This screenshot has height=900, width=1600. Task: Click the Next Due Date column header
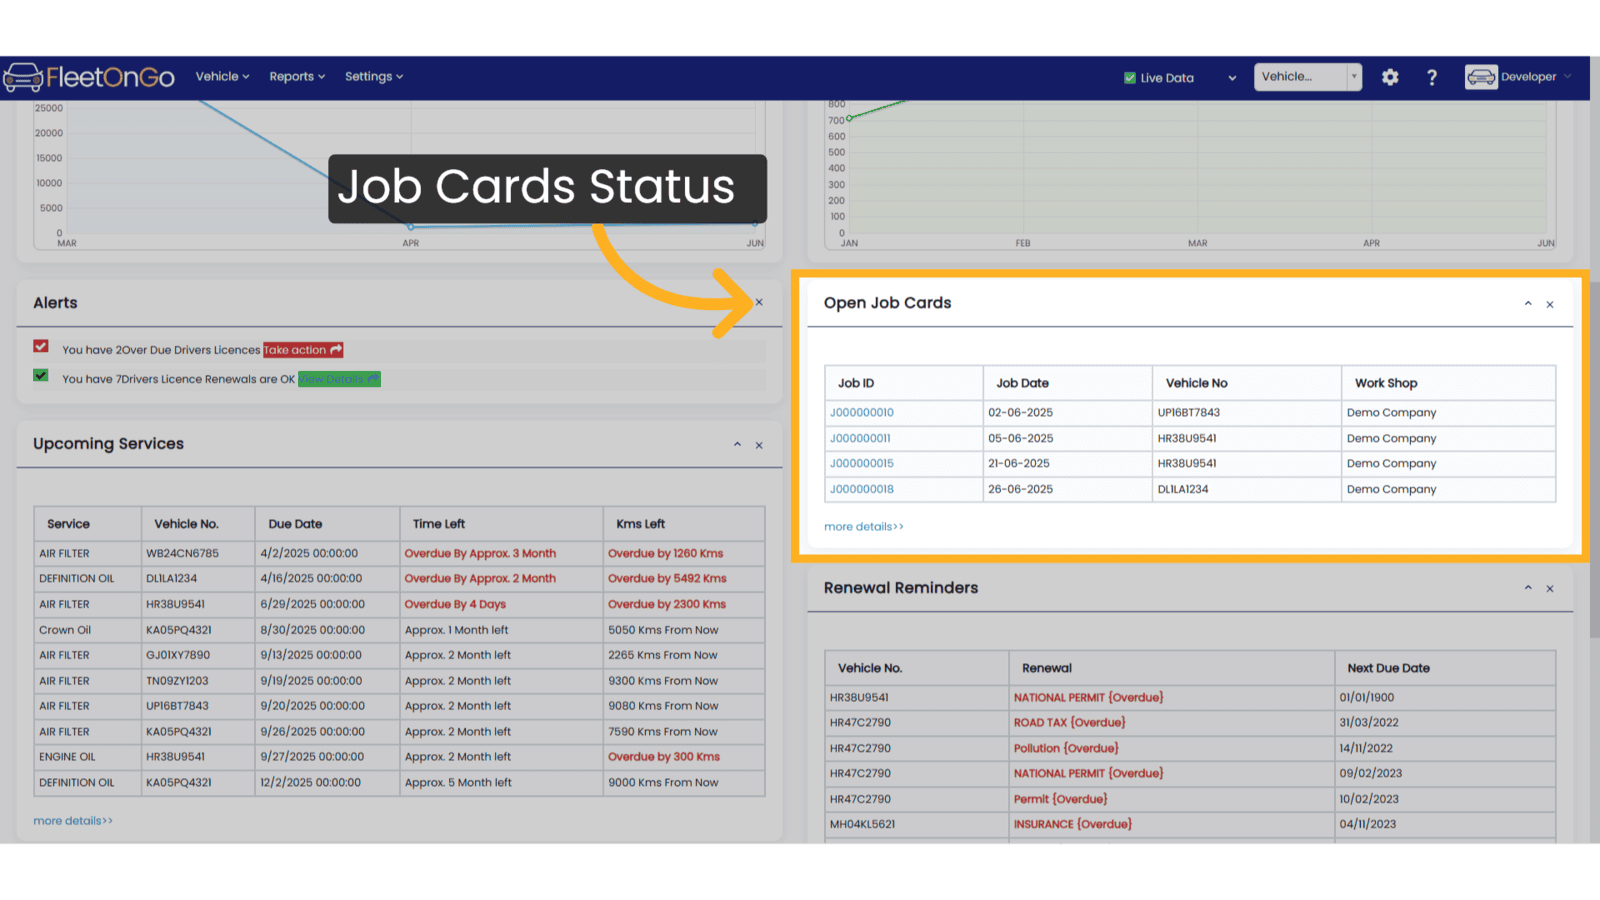click(1445, 668)
